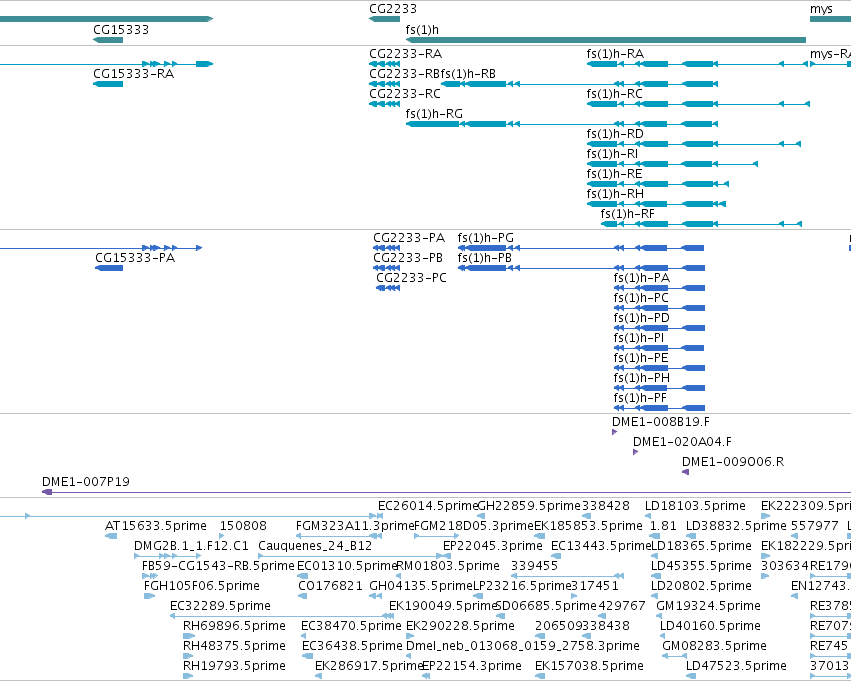Open protein fs(1)h-PG label

(485, 238)
